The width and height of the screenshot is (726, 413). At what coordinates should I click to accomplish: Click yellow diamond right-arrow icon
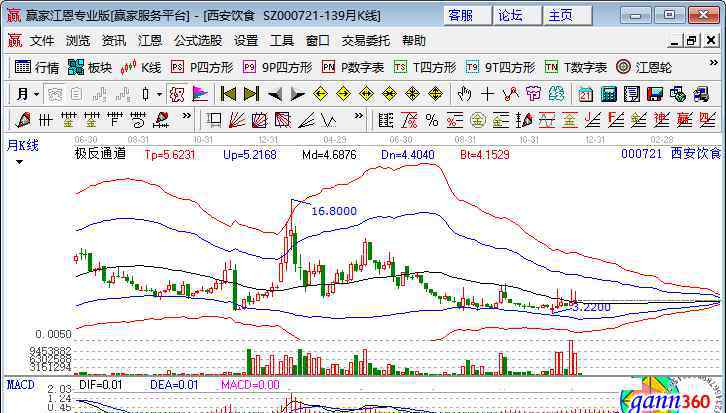pos(343,94)
